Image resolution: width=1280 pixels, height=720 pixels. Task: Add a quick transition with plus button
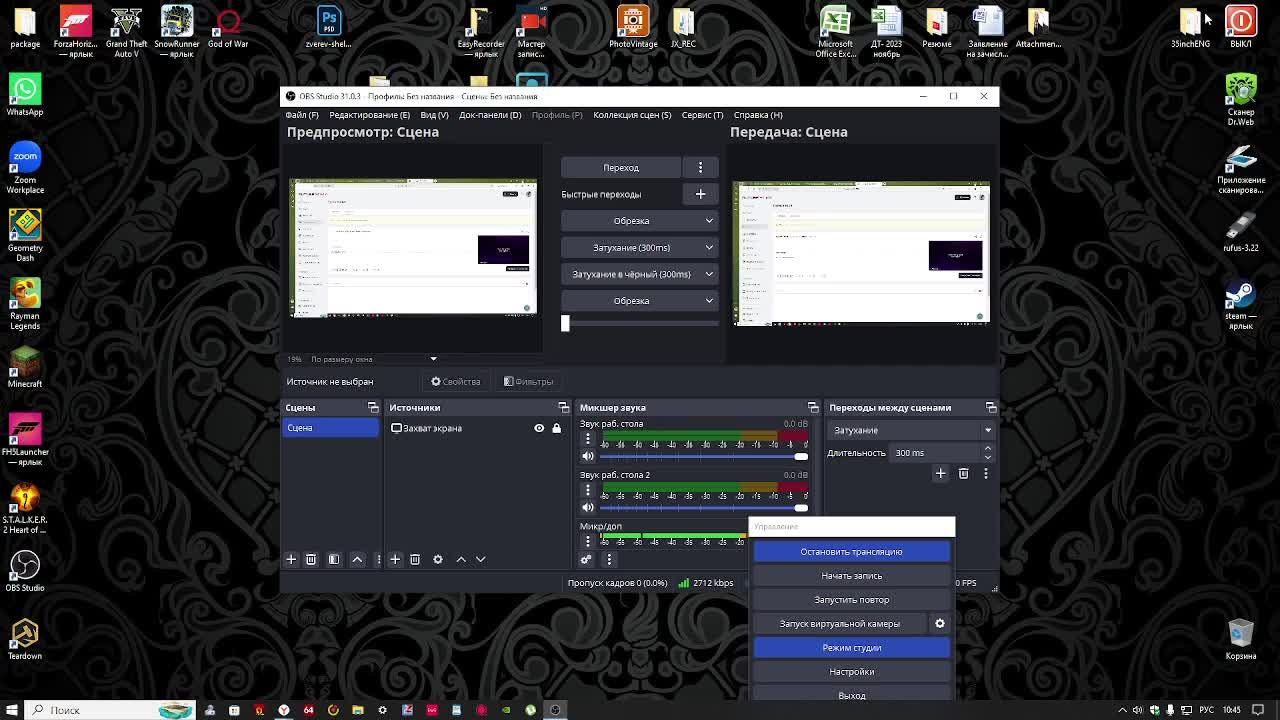tap(700, 194)
